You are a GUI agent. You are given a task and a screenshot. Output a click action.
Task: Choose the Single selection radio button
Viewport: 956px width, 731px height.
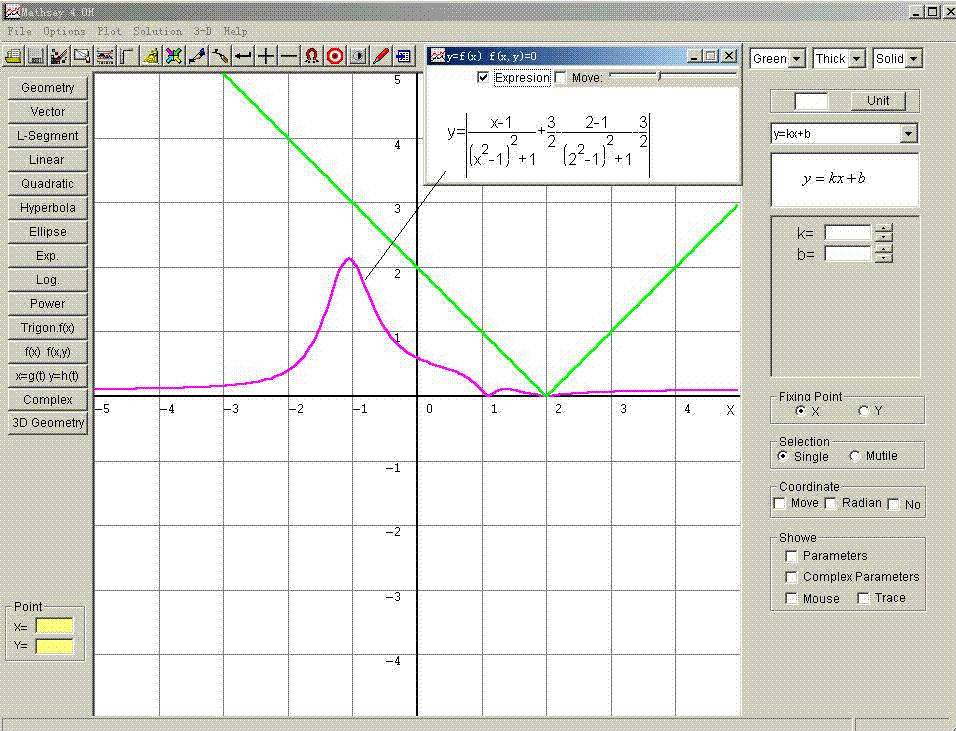coord(783,456)
